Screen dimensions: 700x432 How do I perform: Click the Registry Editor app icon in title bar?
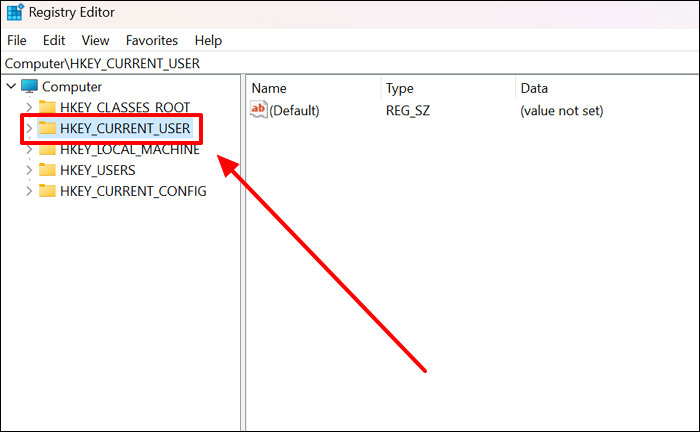tap(14, 13)
